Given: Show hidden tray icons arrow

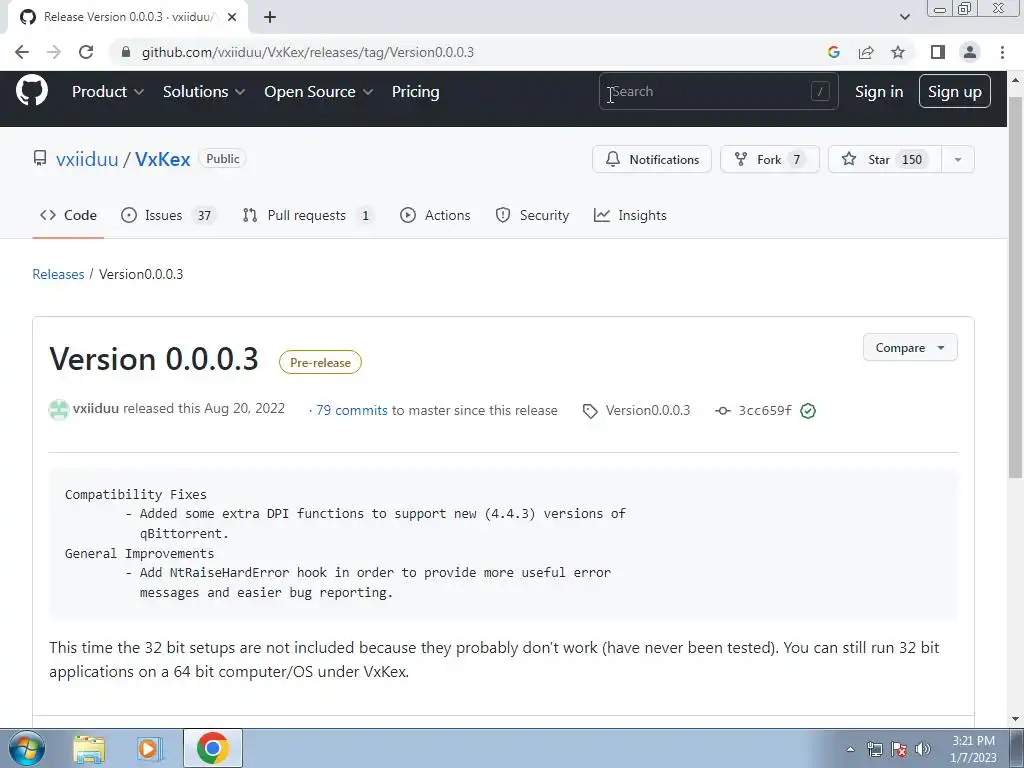Looking at the screenshot, I should (850, 749).
